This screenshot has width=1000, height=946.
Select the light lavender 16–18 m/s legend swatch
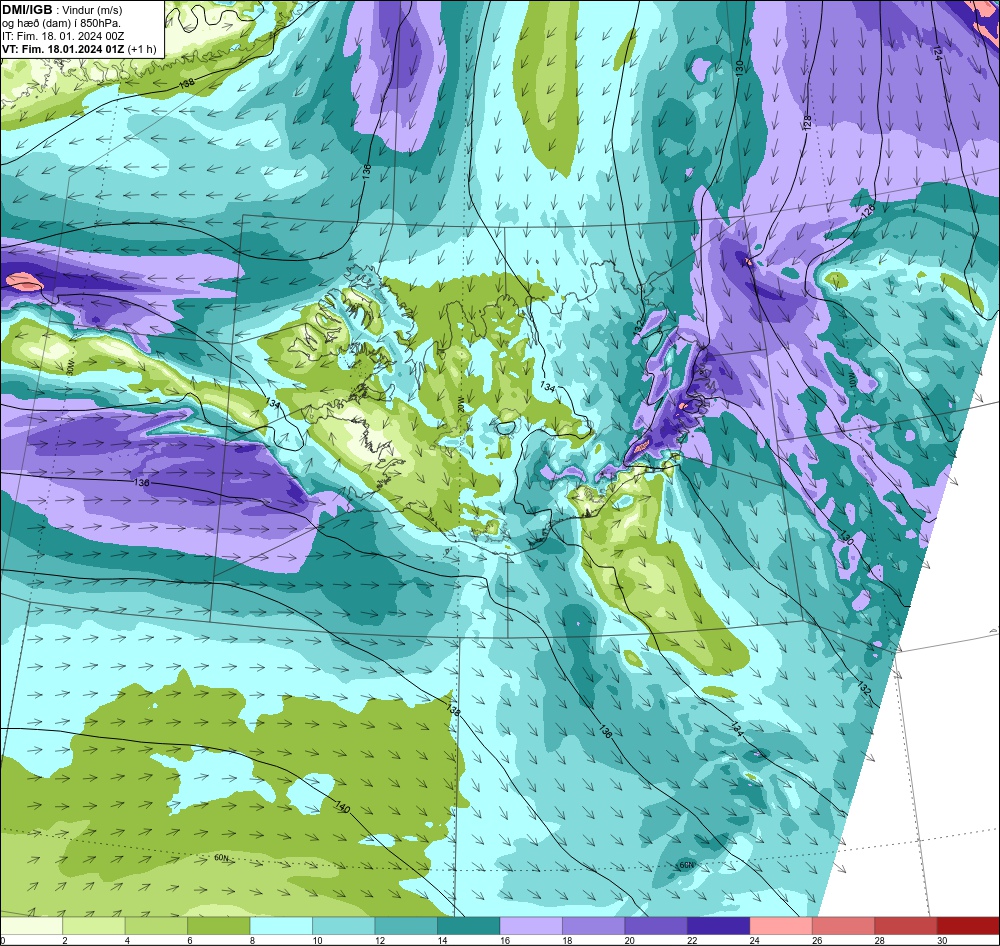tap(531, 926)
